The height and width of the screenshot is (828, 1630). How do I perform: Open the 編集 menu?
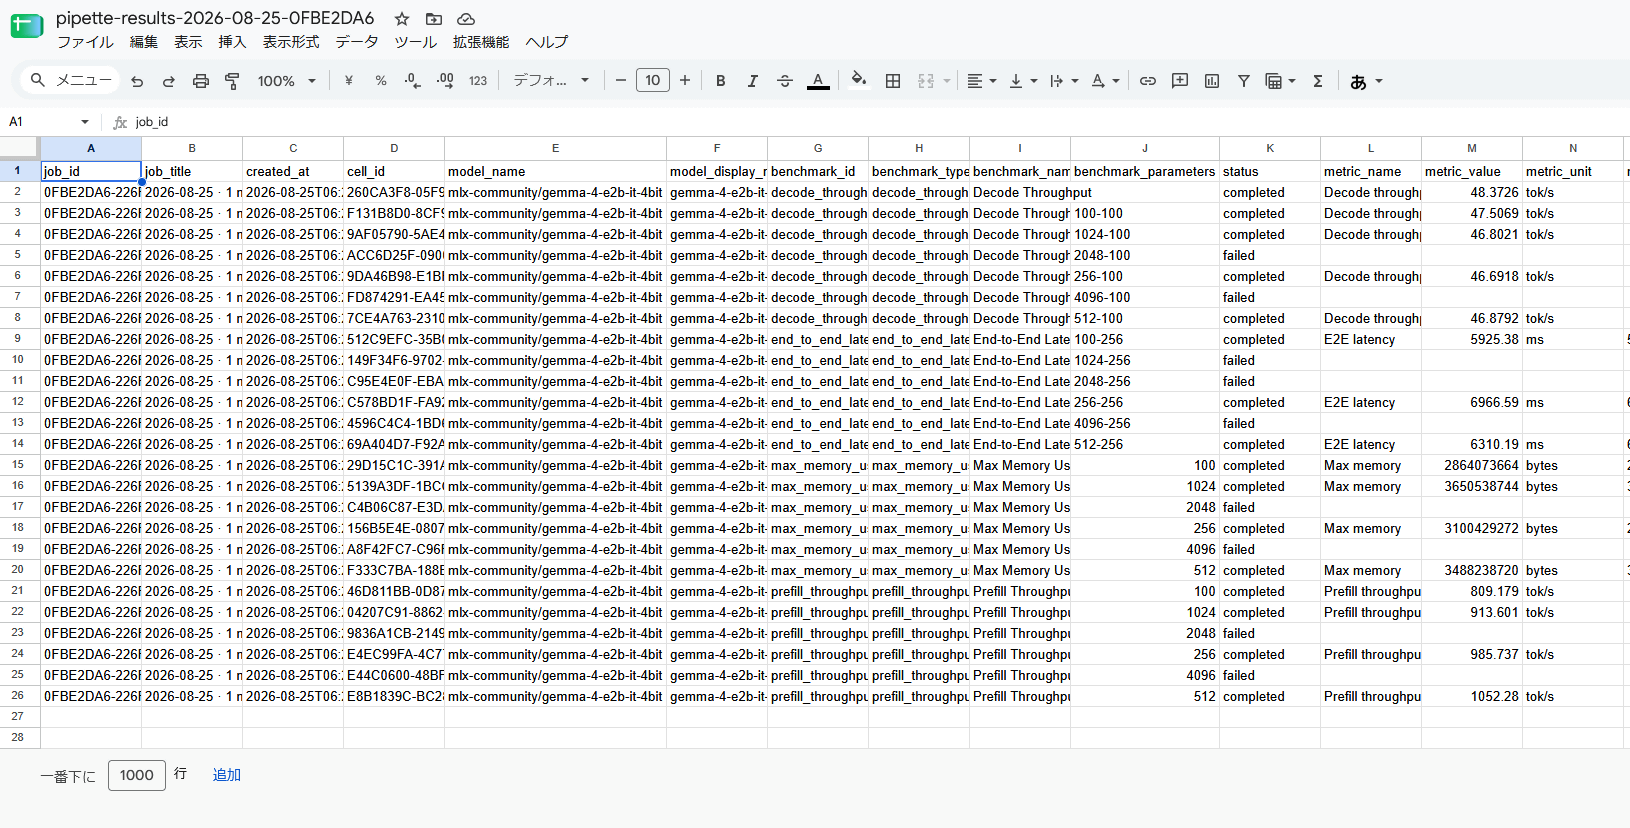pyautogui.click(x=144, y=42)
